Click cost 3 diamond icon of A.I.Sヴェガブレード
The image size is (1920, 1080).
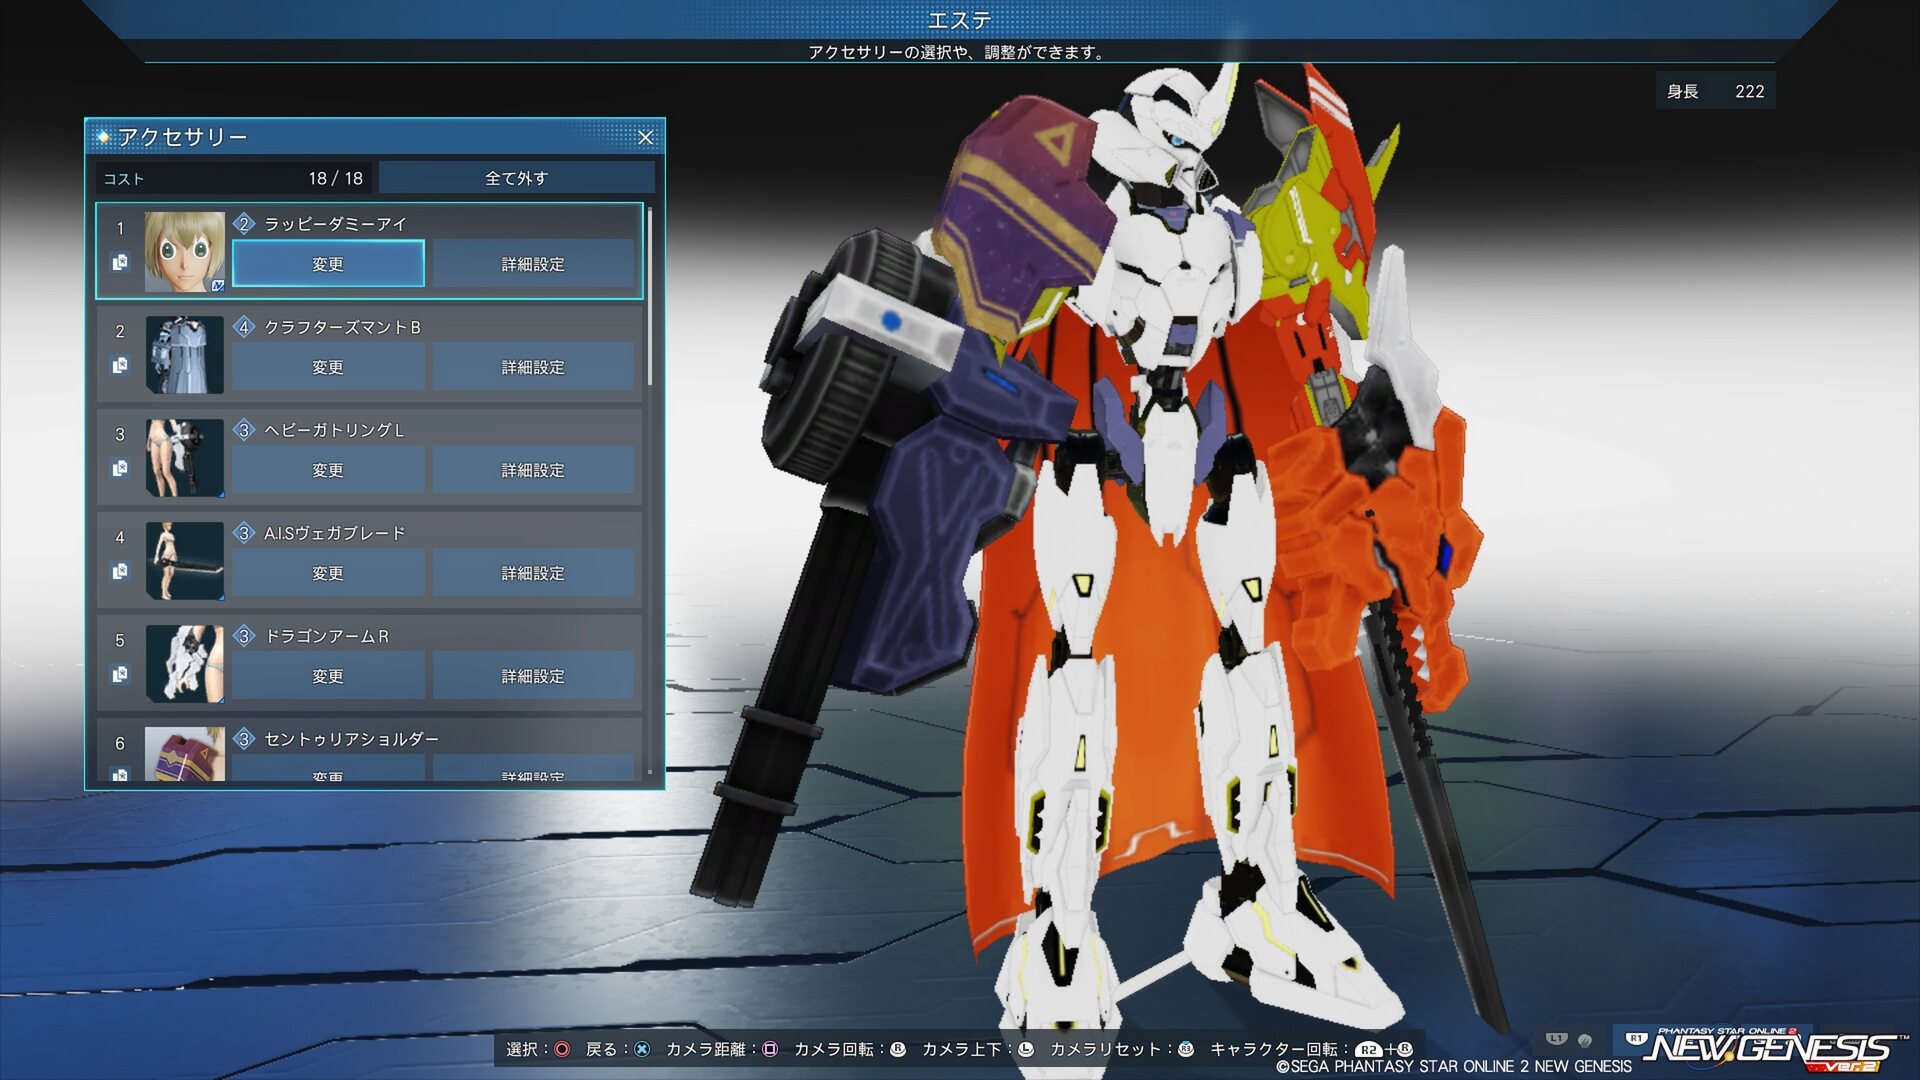244,533
